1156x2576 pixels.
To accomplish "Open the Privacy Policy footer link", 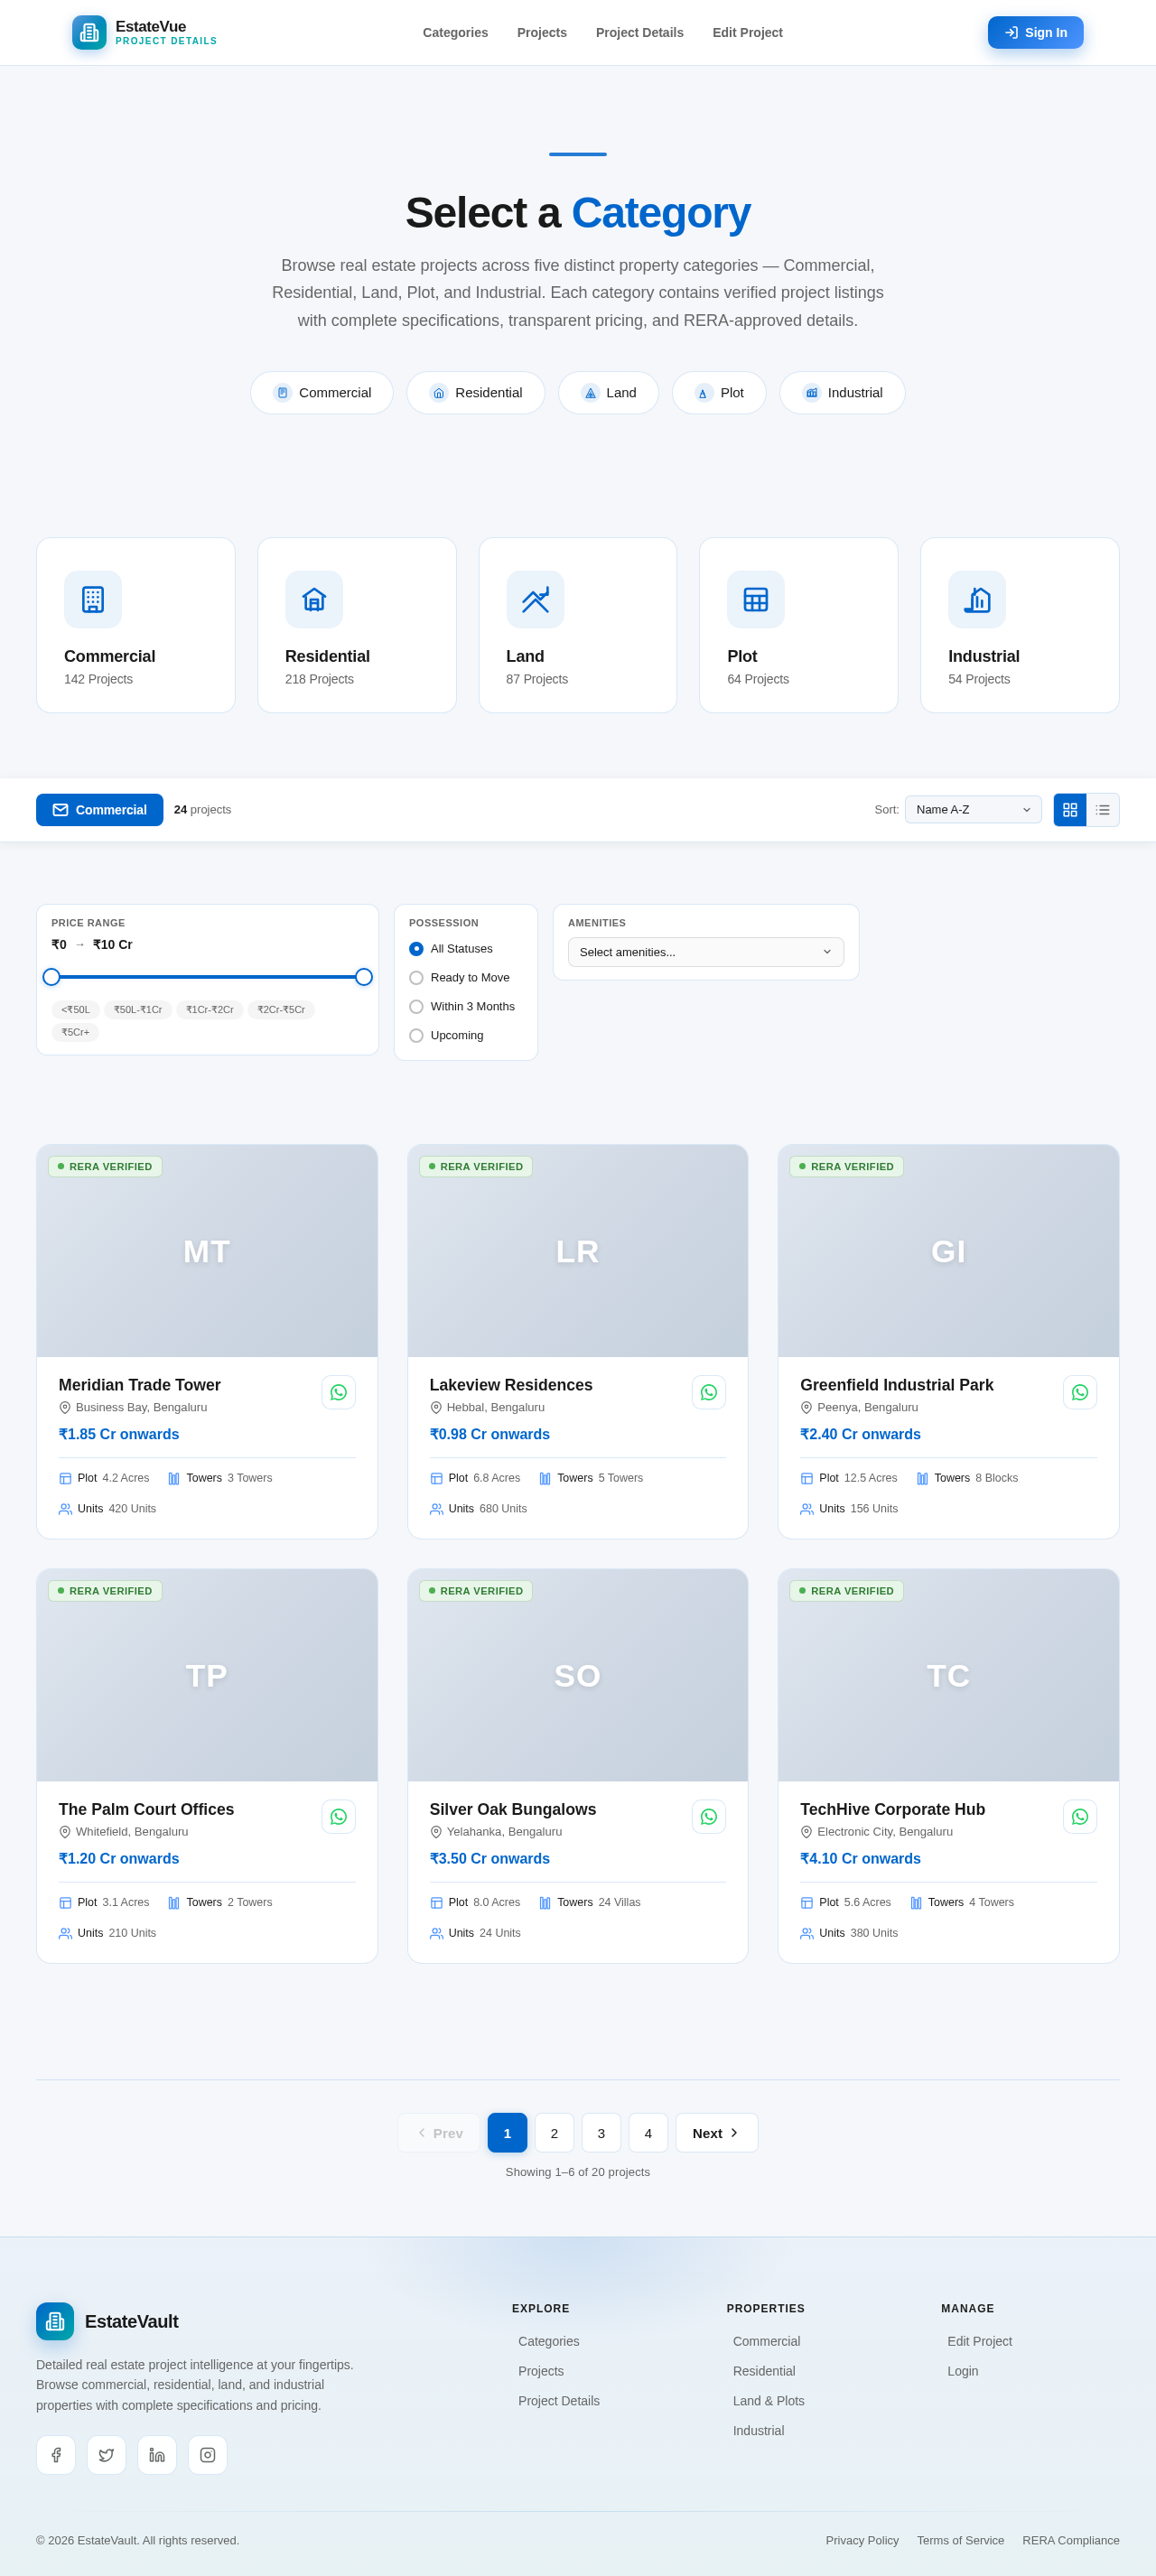I will pos(862,2539).
